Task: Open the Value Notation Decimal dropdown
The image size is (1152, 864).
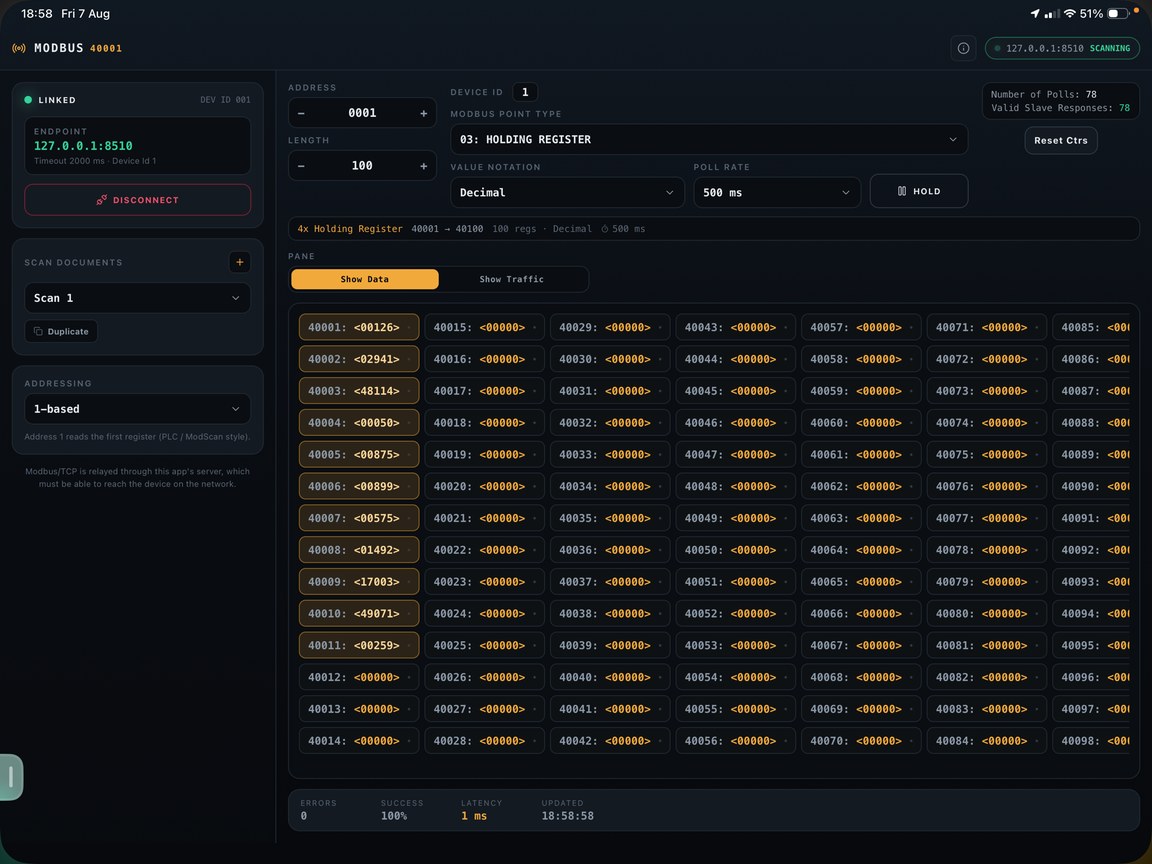Action: (x=567, y=192)
